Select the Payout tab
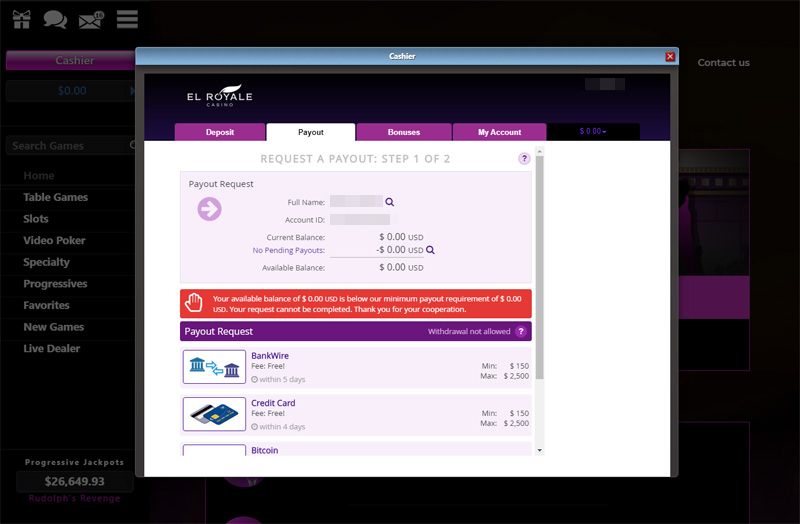 click(311, 132)
